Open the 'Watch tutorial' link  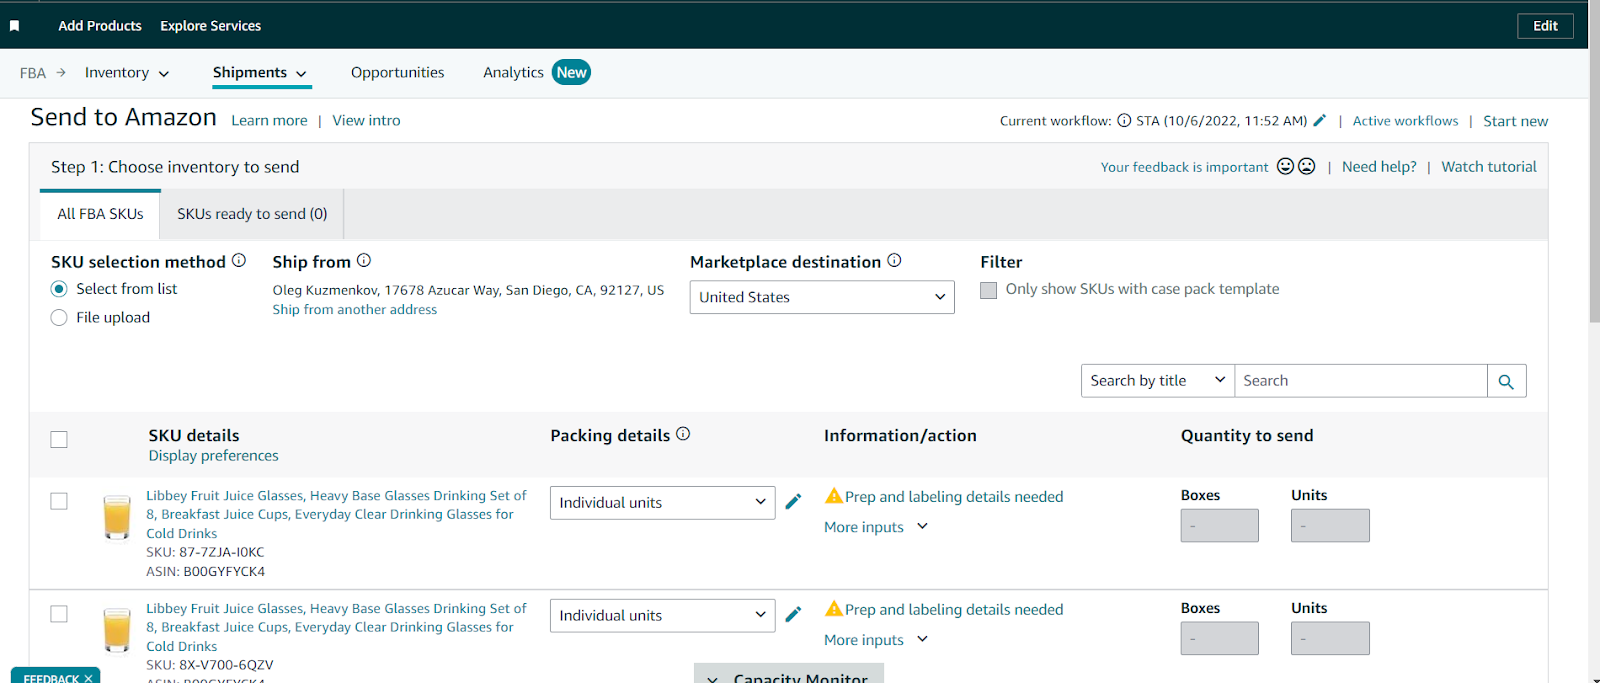tap(1489, 167)
